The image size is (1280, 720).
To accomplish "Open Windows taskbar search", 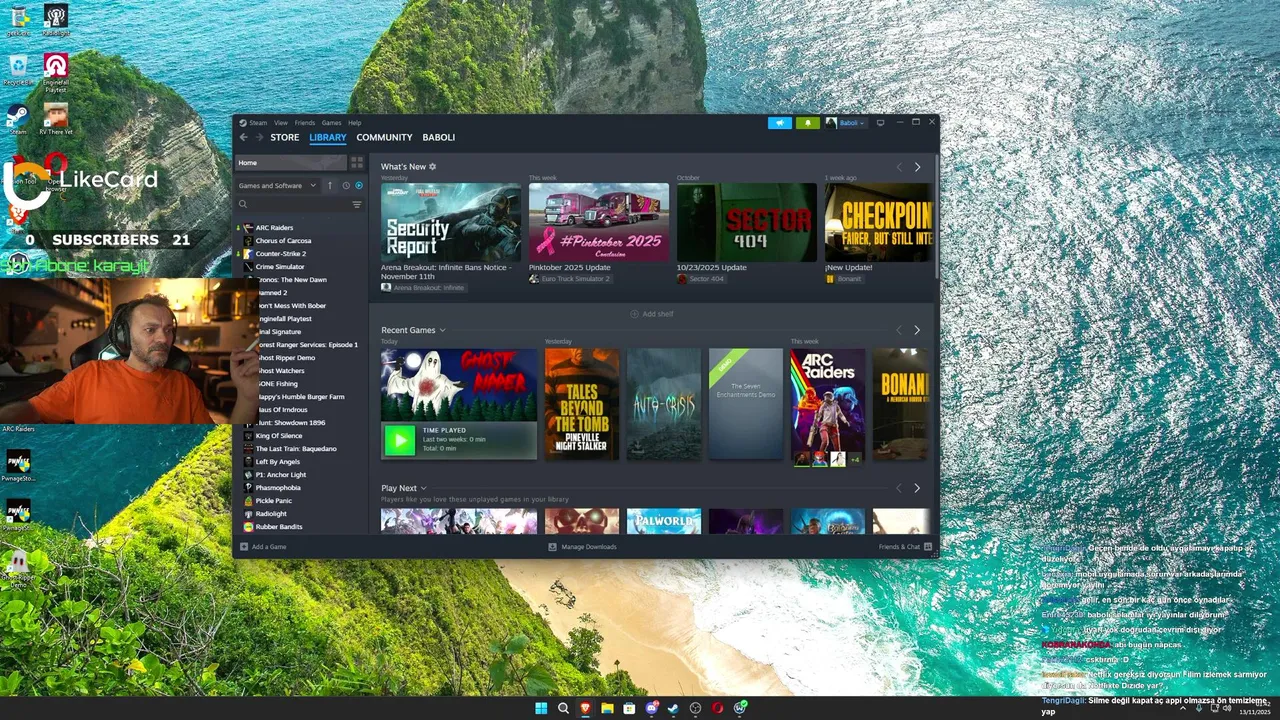I will pyautogui.click(x=563, y=708).
